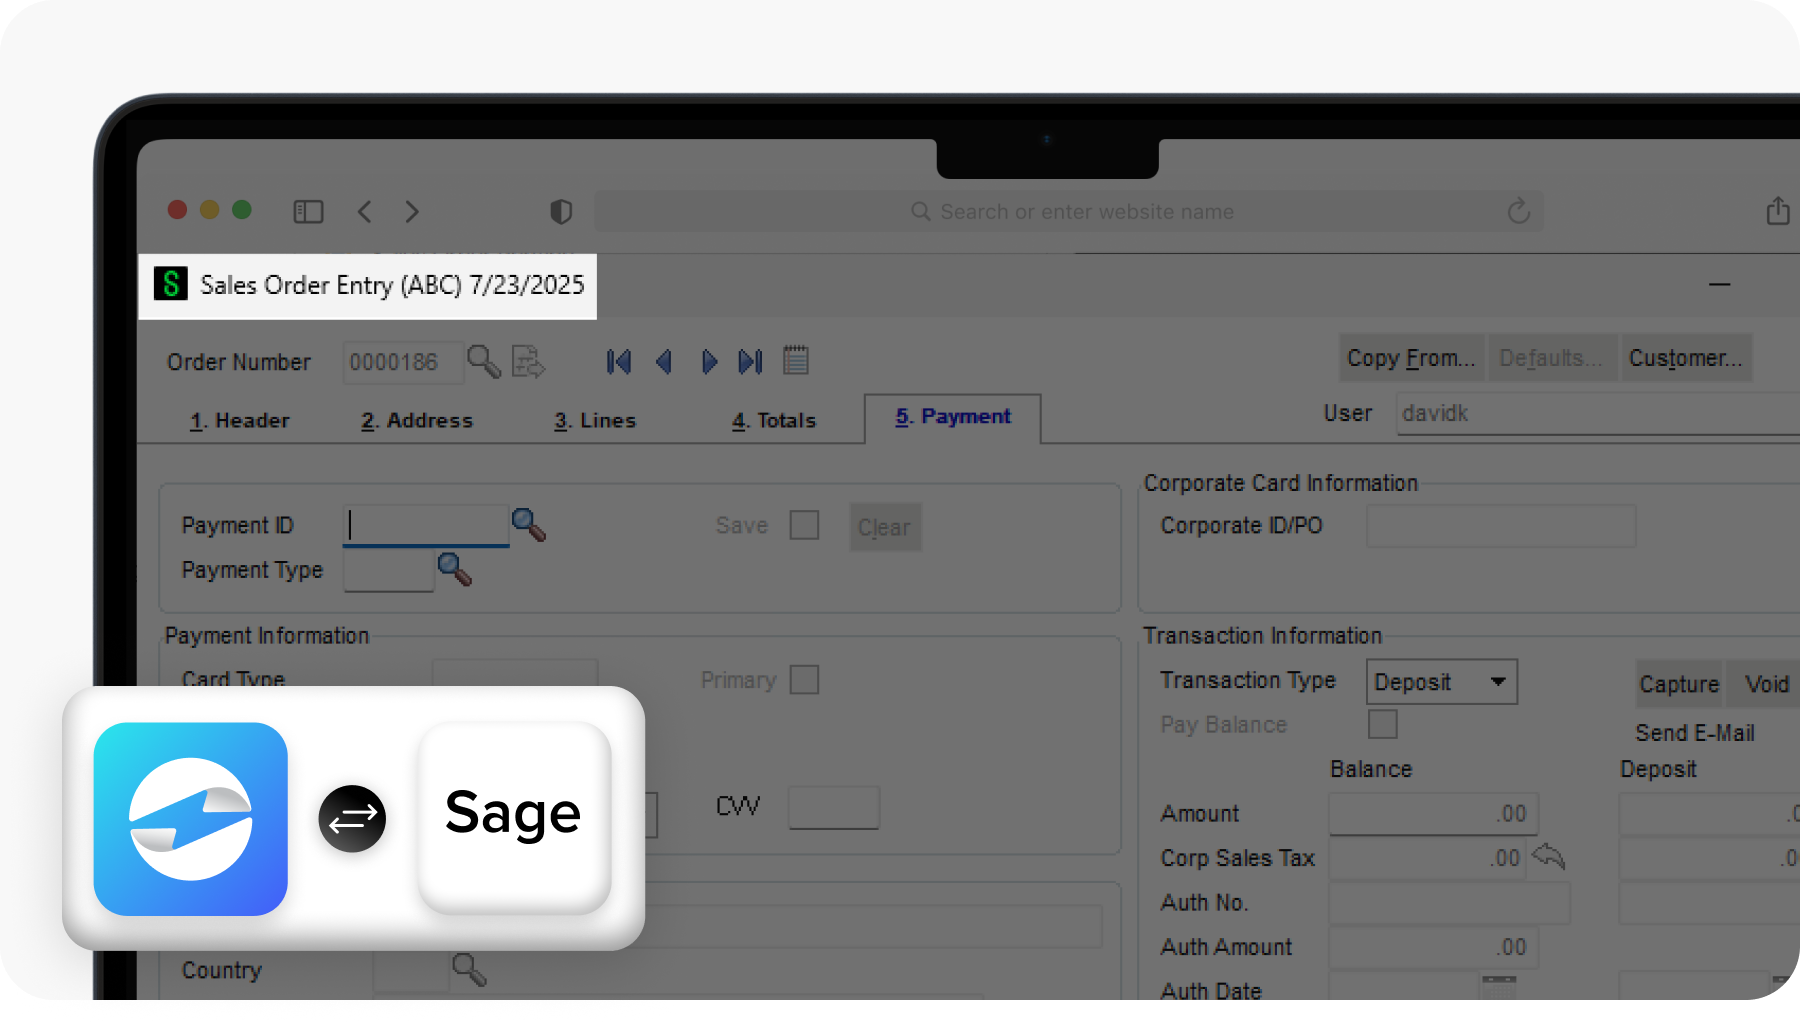Enable the Save payment checkbox
The width and height of the screenshot is (1800, 1023).
(804, 524)
